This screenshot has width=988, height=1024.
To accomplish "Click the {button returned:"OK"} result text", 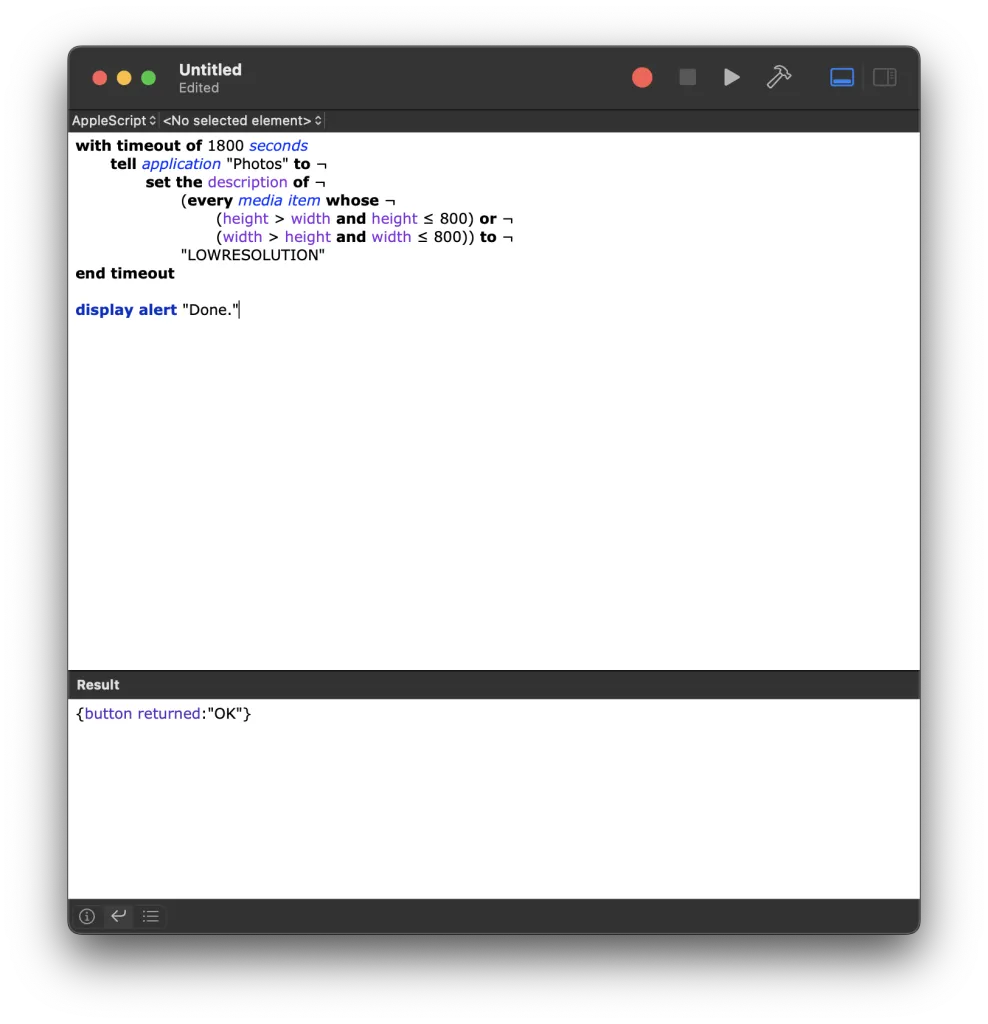I will pos(164,713).
